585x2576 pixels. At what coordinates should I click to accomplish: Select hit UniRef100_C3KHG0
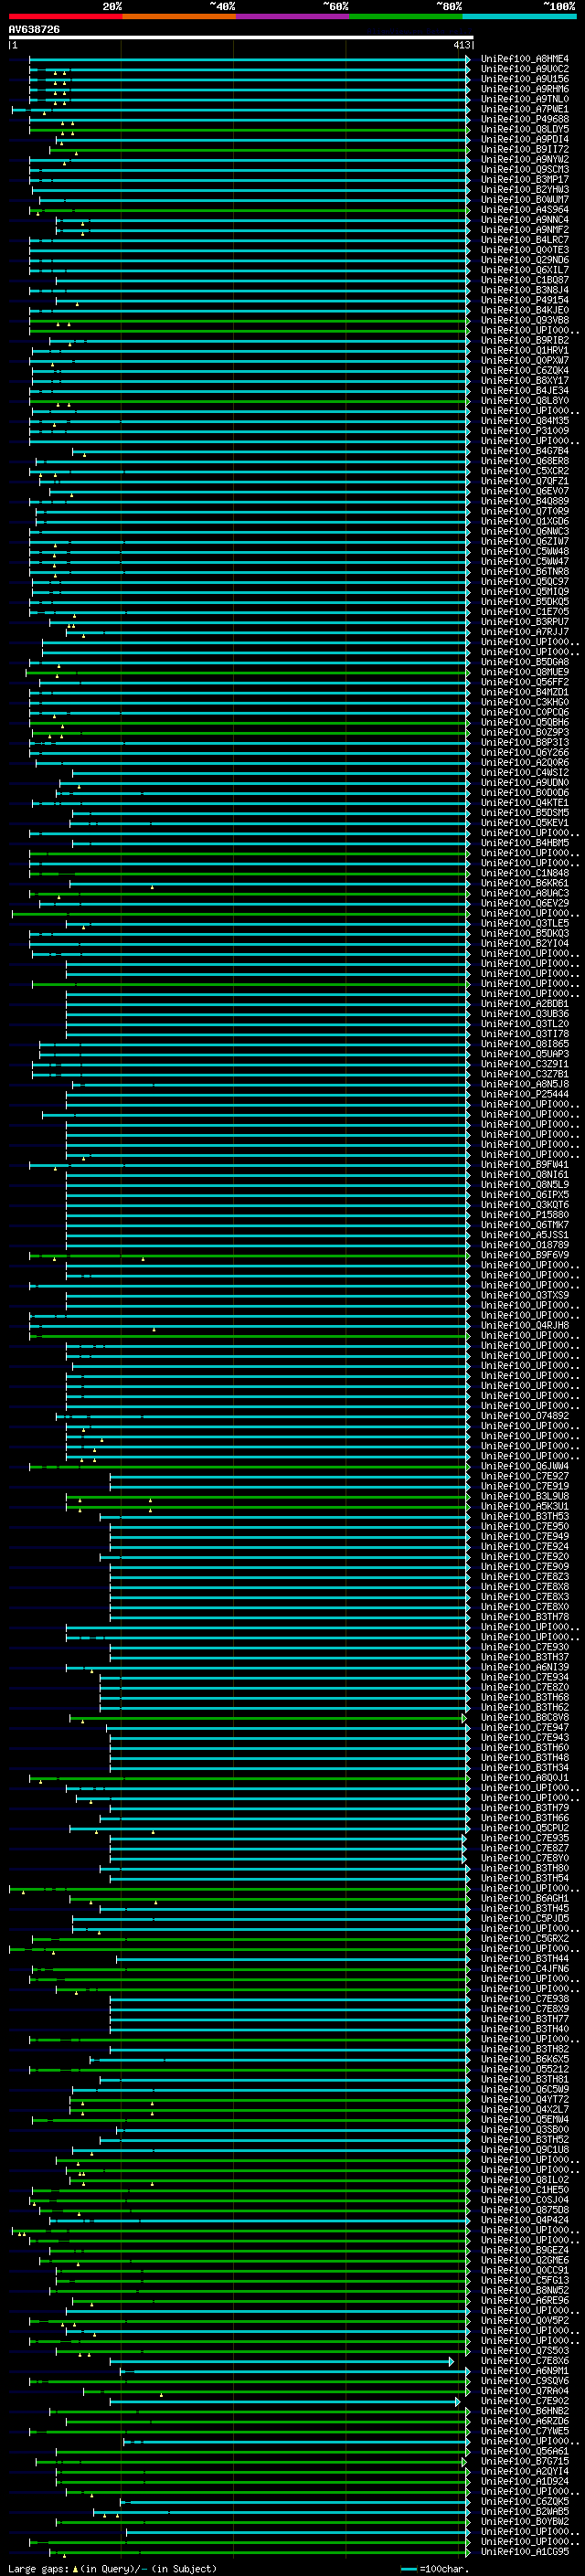524,702
